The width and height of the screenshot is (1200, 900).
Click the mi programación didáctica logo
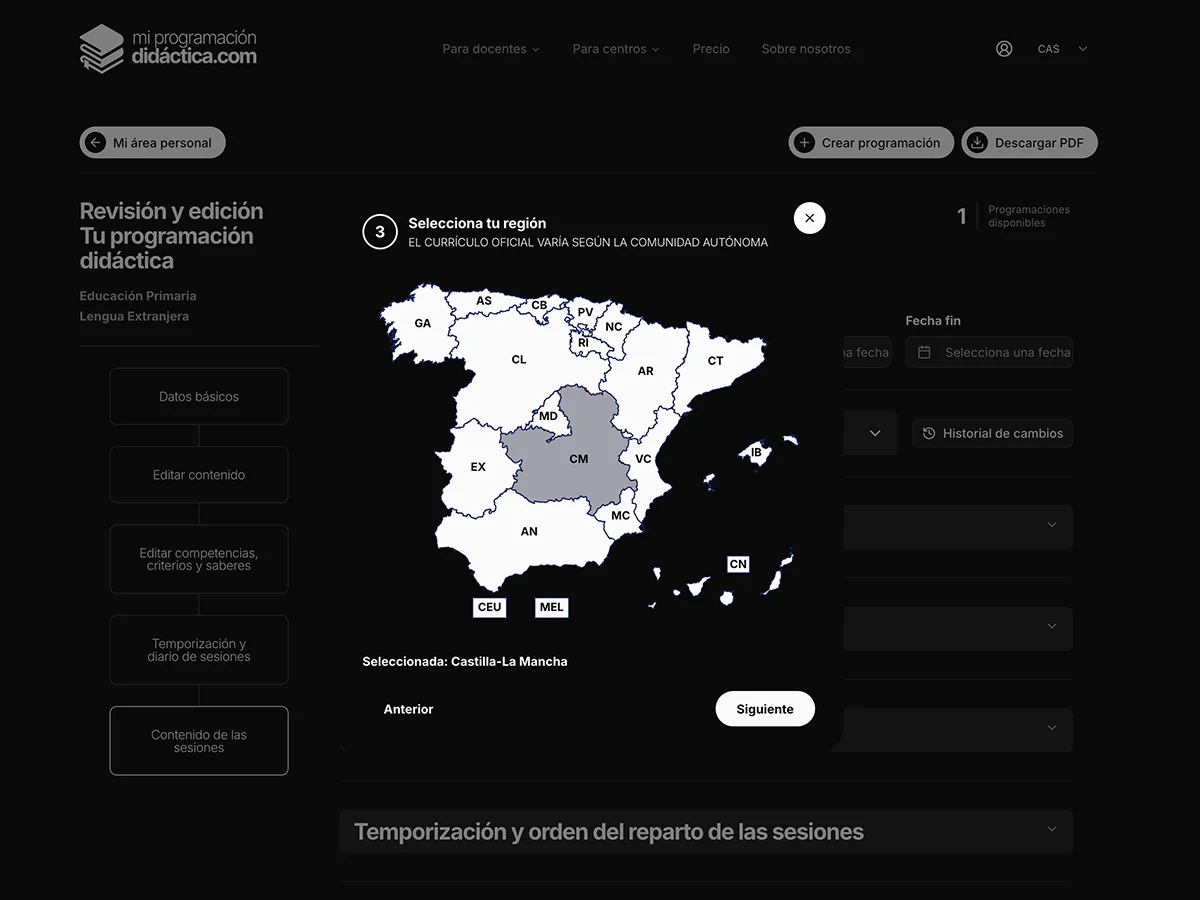coord(168,48)
